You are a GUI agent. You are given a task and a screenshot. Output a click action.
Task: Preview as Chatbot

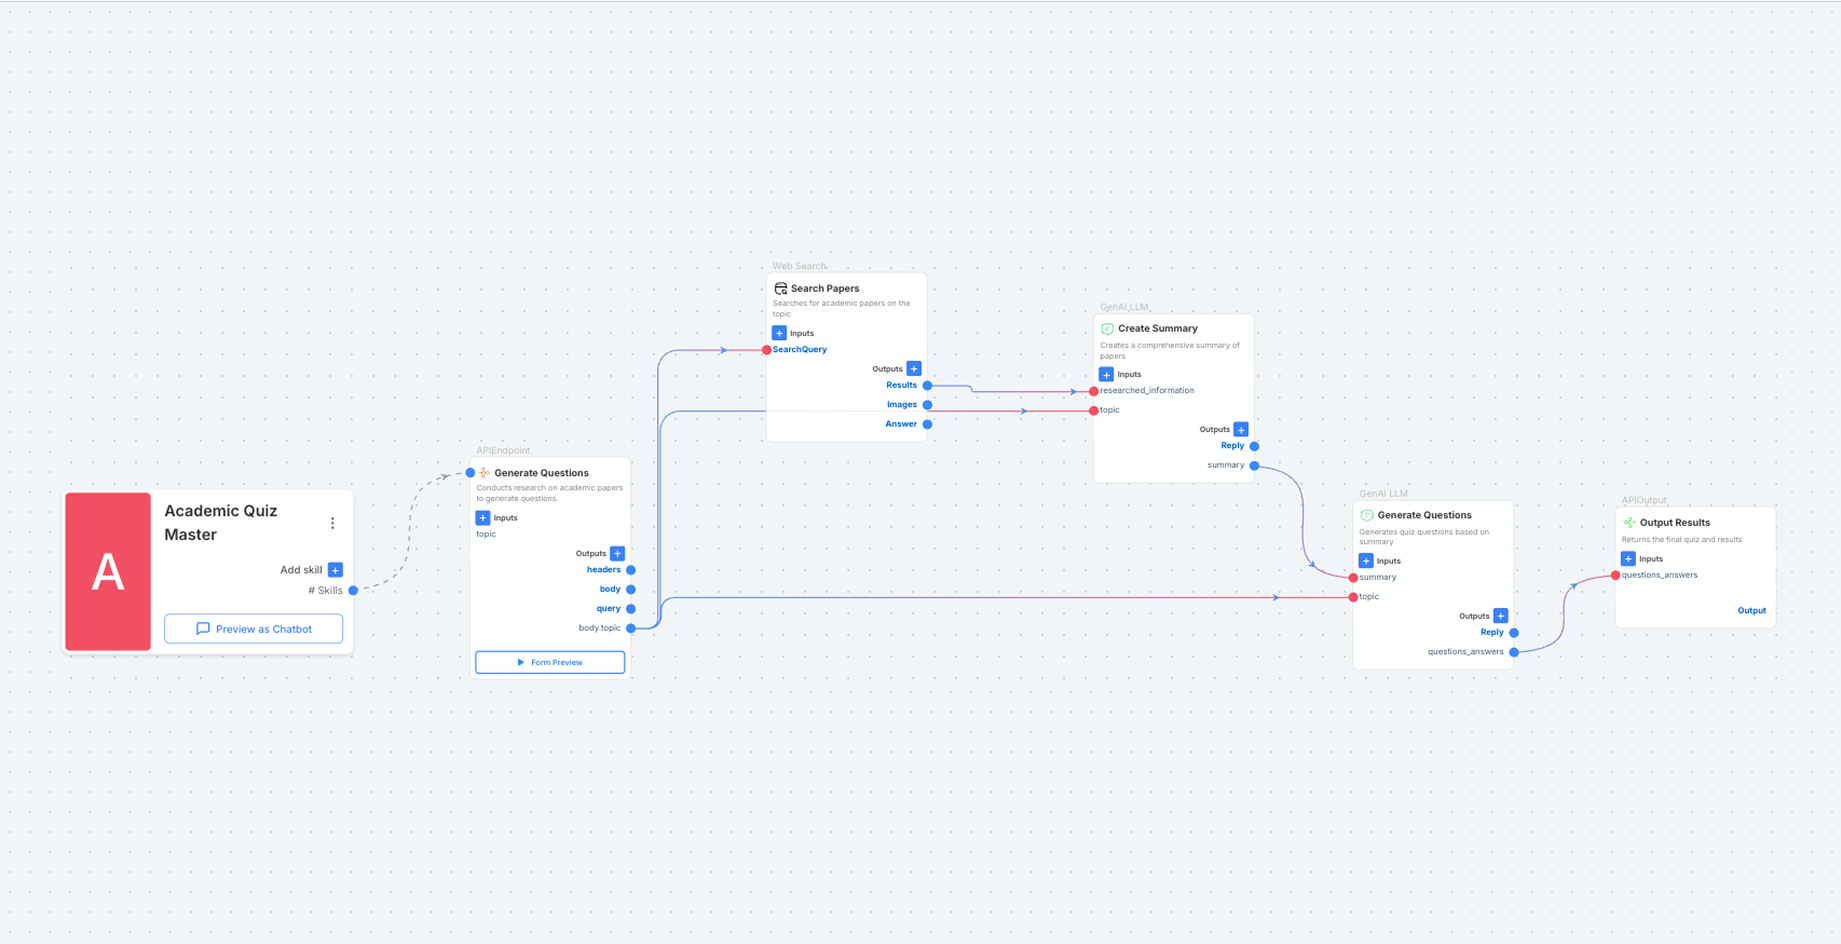click(x=254, y=629)
